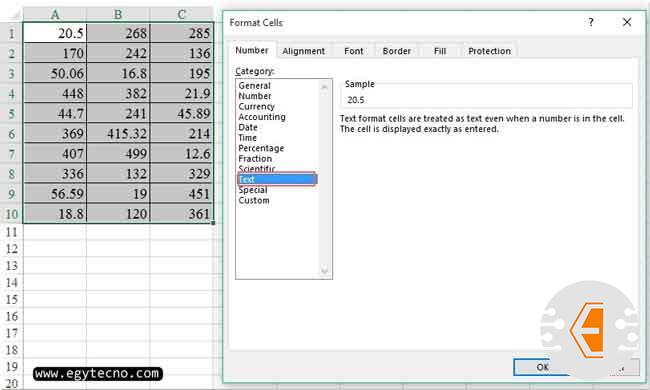Pick the Fraction category
Screen dimensions: 650x390
pyautogui.click(x=255, y=159)
